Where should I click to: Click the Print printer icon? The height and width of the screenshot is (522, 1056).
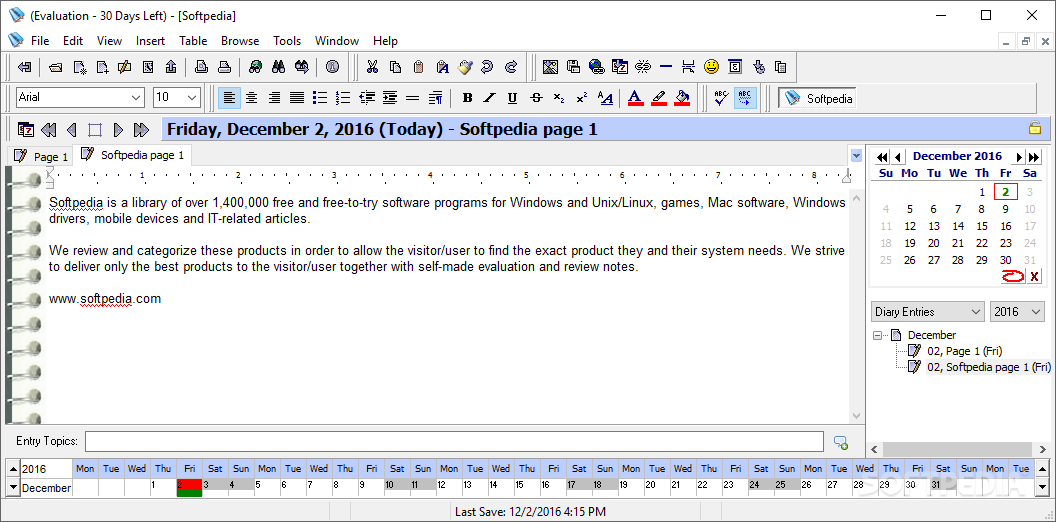coord(225,67)
